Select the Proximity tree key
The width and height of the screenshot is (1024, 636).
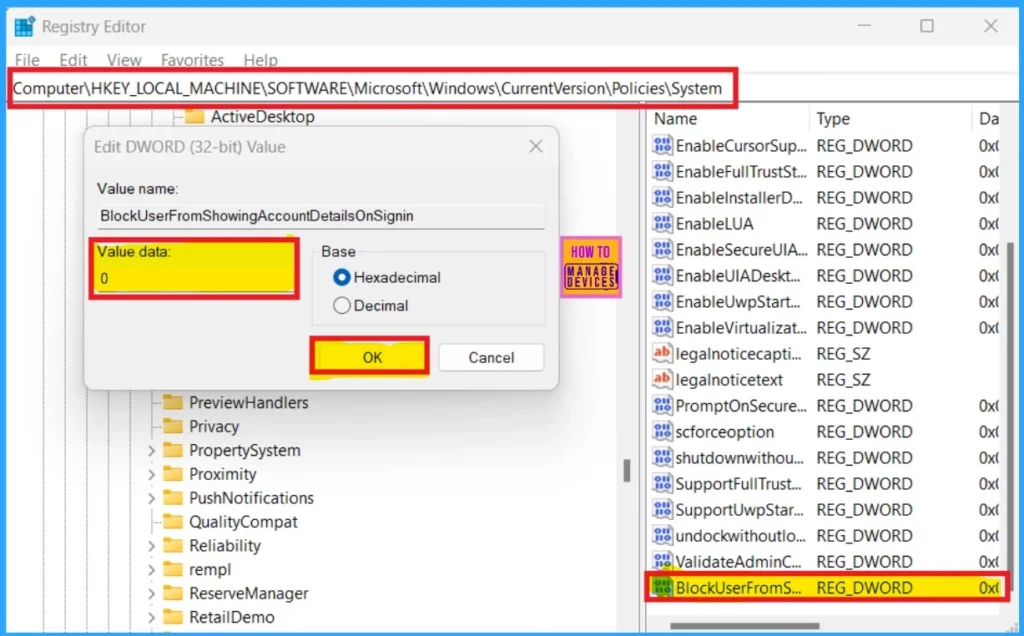pos(223,474)
